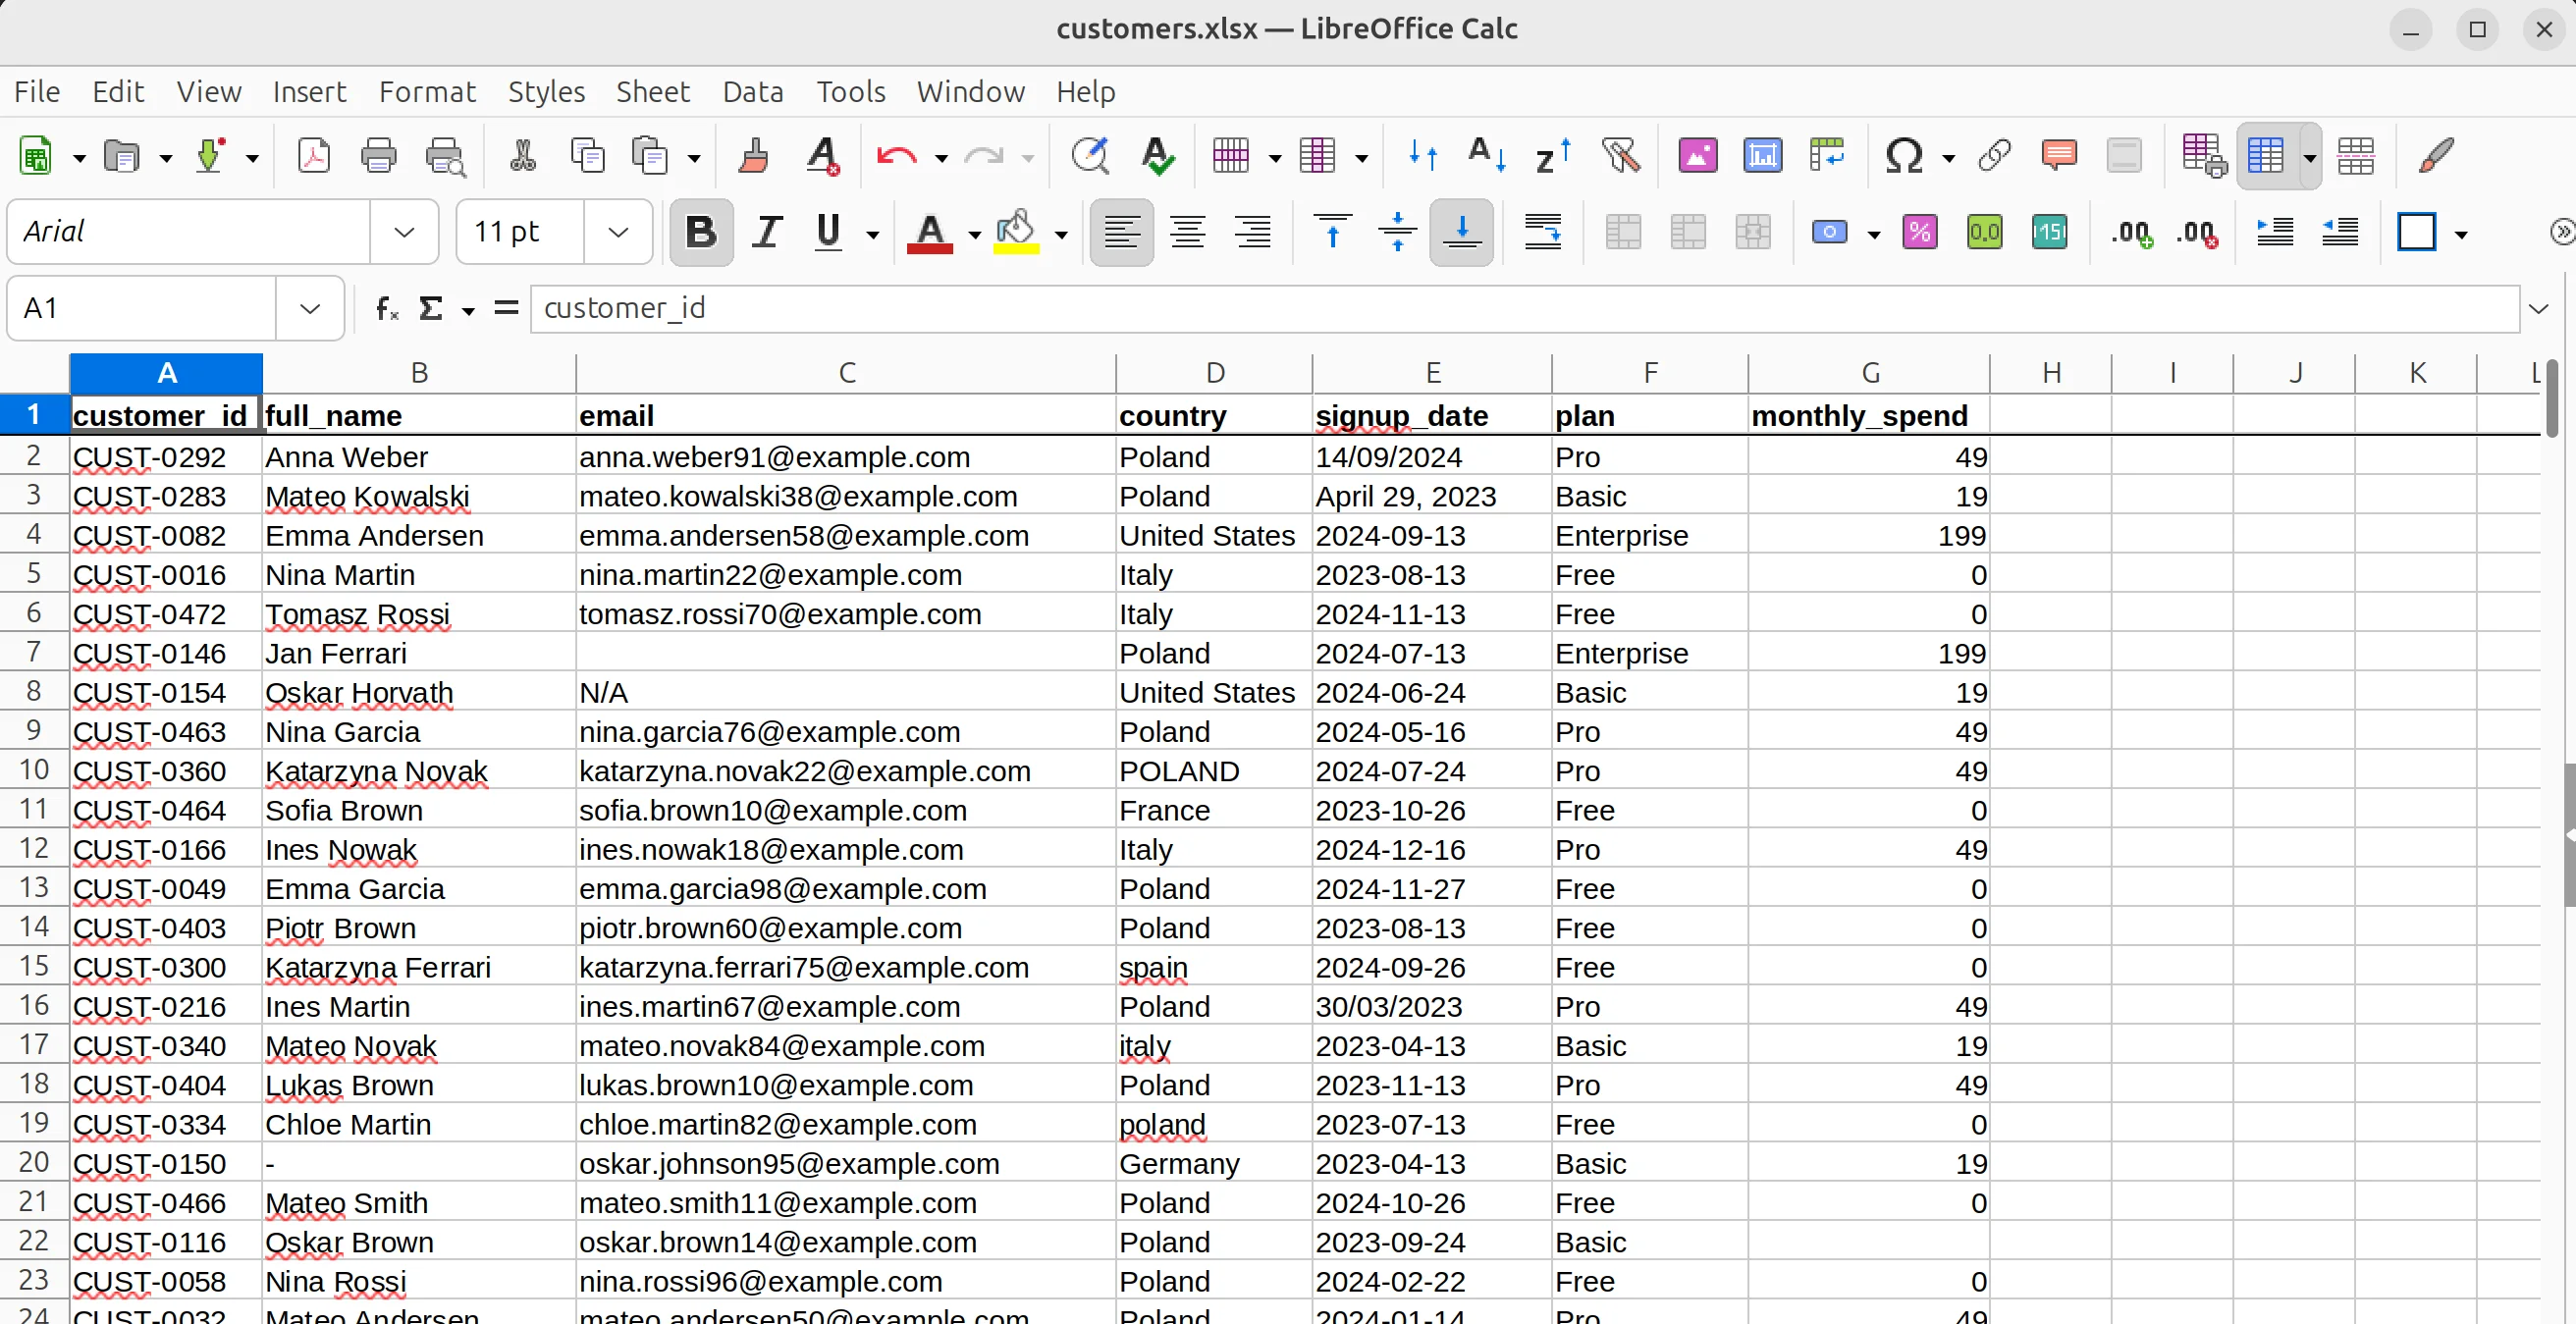
Task: Insert special character Omega
Action: pyautogui.click(x=1904, y=156)
